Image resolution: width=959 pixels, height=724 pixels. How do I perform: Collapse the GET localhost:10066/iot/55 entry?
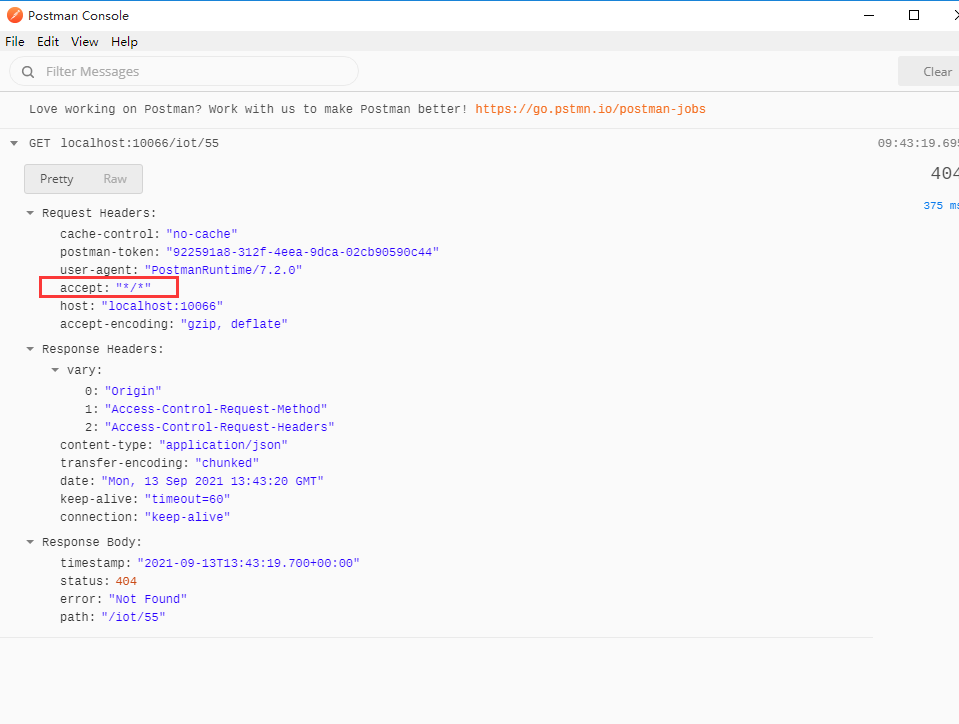pyautogui.click(x=14, y=143)
